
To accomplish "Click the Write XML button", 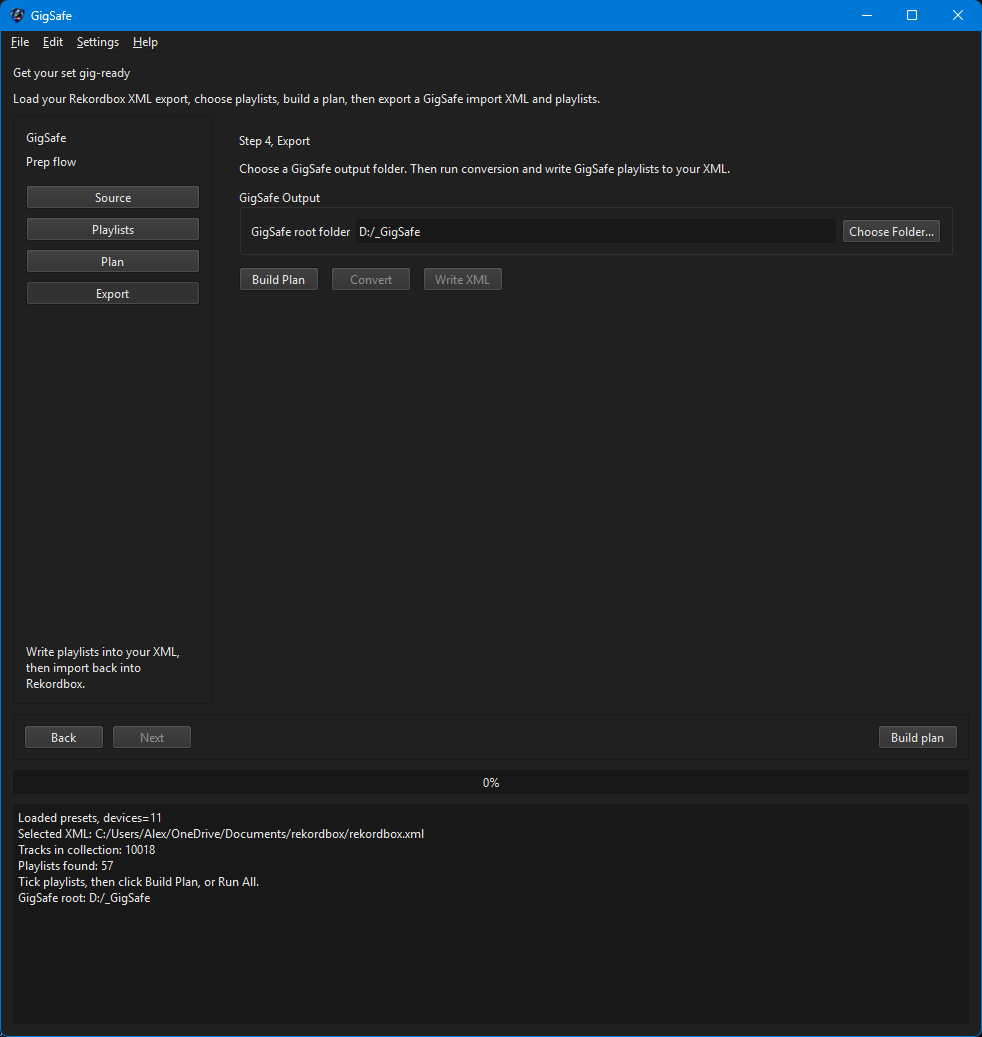I will pos(463,280).
